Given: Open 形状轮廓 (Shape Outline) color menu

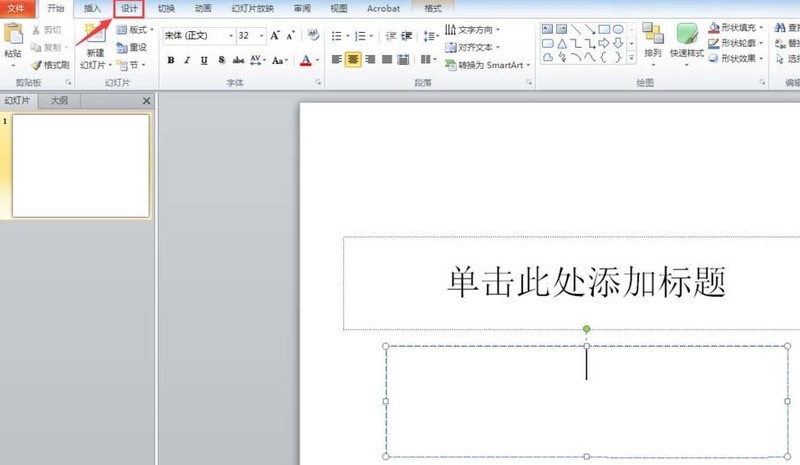Looking at the screenshot, I should point(736,43).
